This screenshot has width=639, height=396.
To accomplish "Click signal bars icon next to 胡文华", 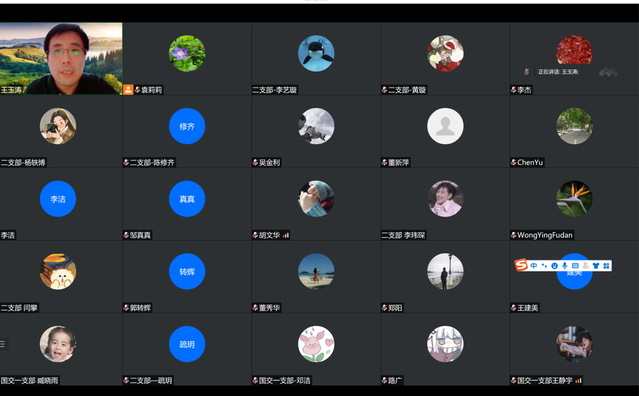I will click(286, 235).
